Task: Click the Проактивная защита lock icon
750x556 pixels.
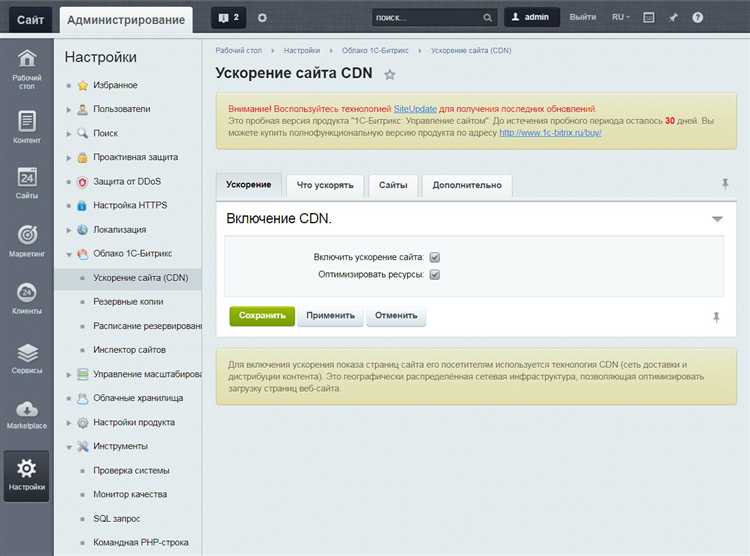Action: tap(83, 157)
